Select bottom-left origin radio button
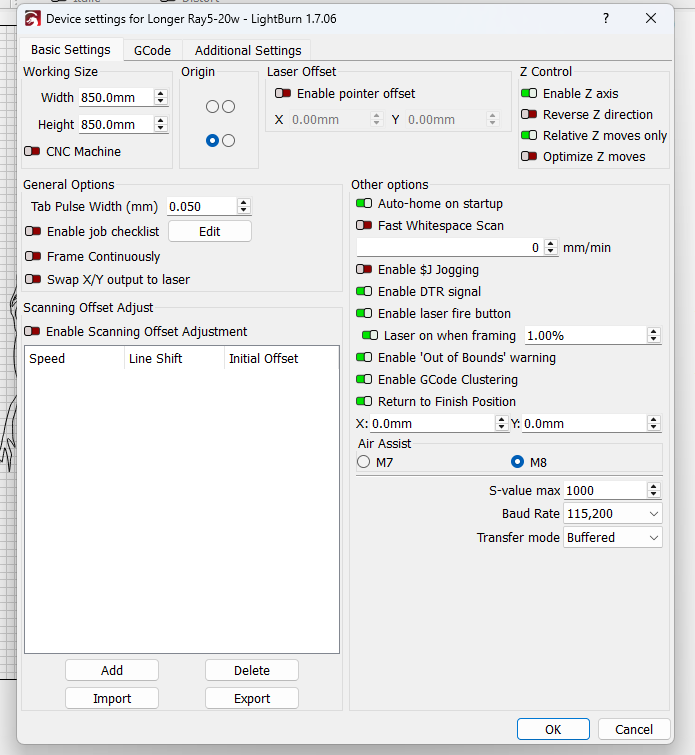Viewport: 695px width, 755px height. point(212,141)
